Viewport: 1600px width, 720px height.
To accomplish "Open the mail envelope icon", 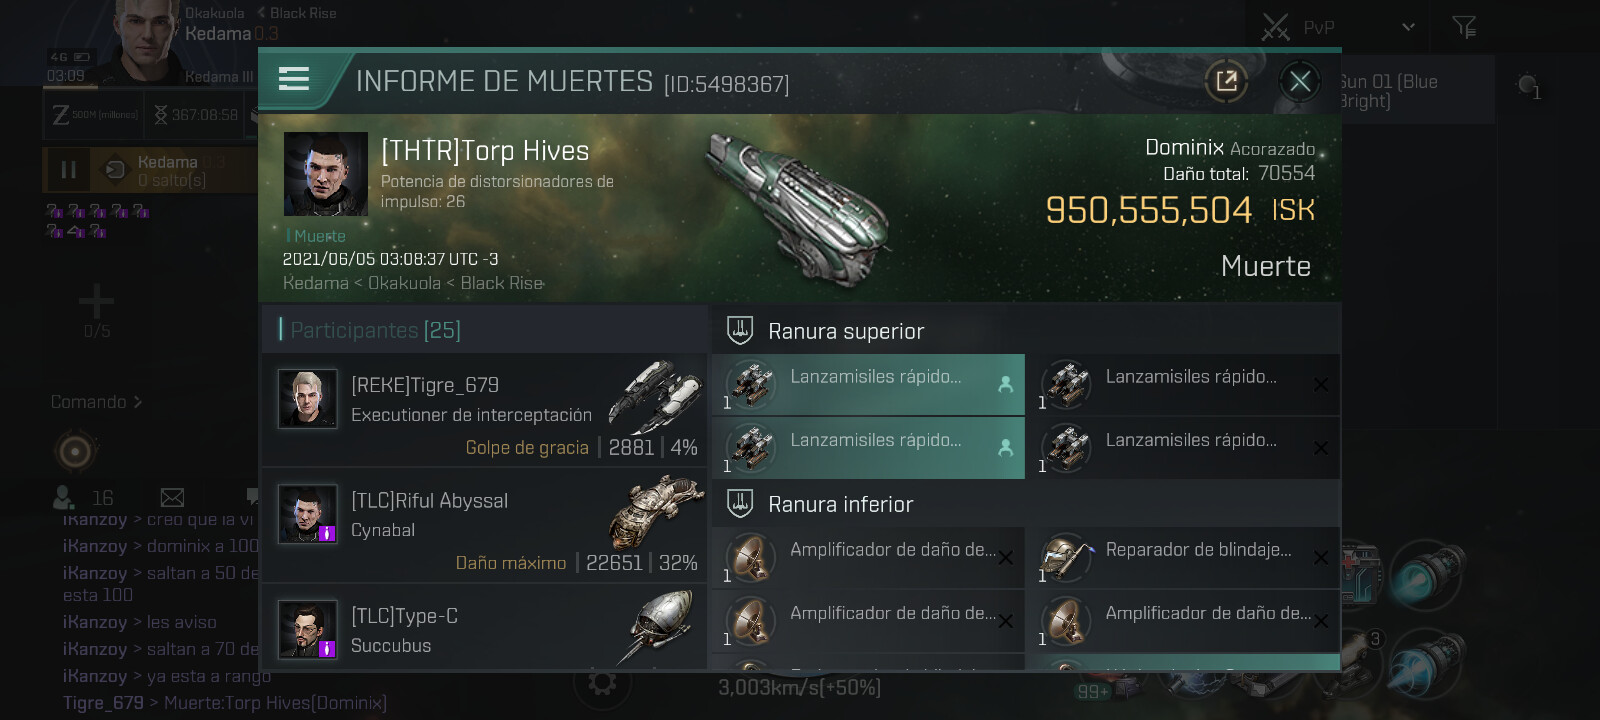I will 172,497.
